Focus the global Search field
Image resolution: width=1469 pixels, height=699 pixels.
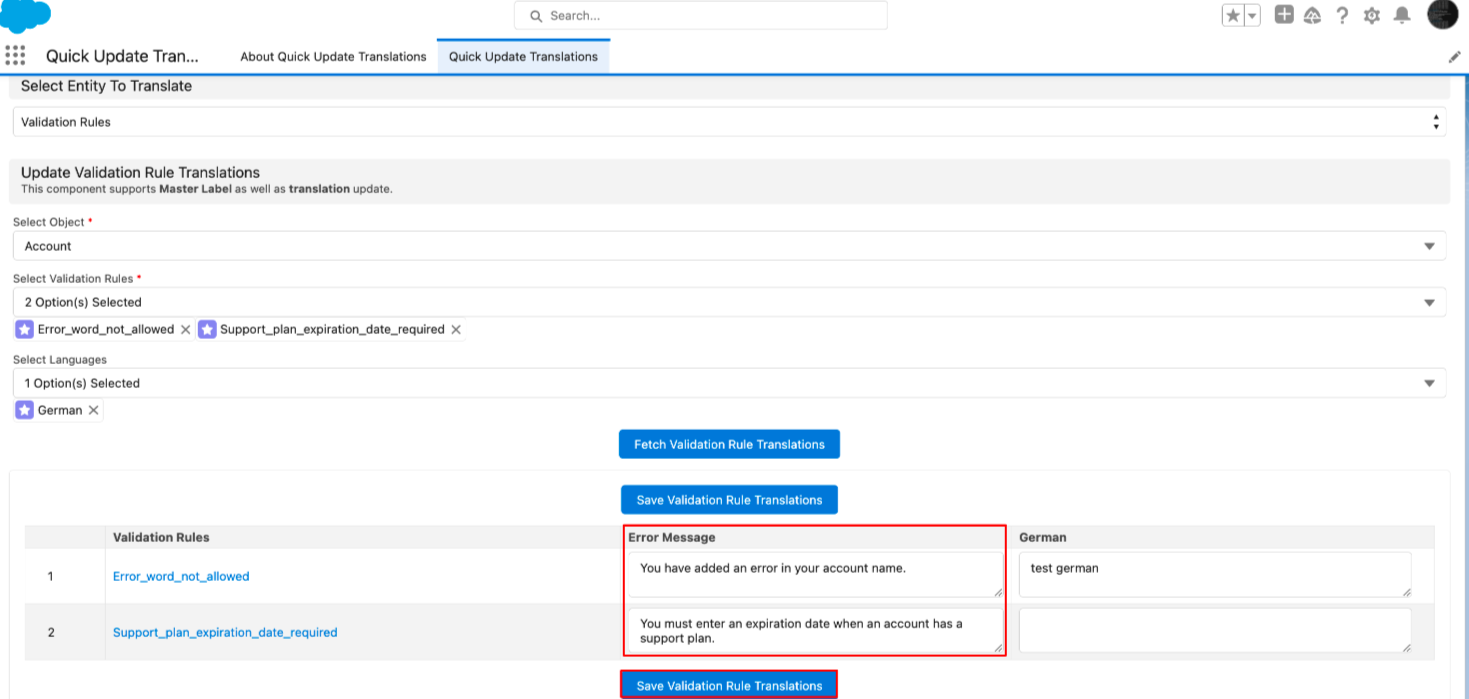coord(700,16)
